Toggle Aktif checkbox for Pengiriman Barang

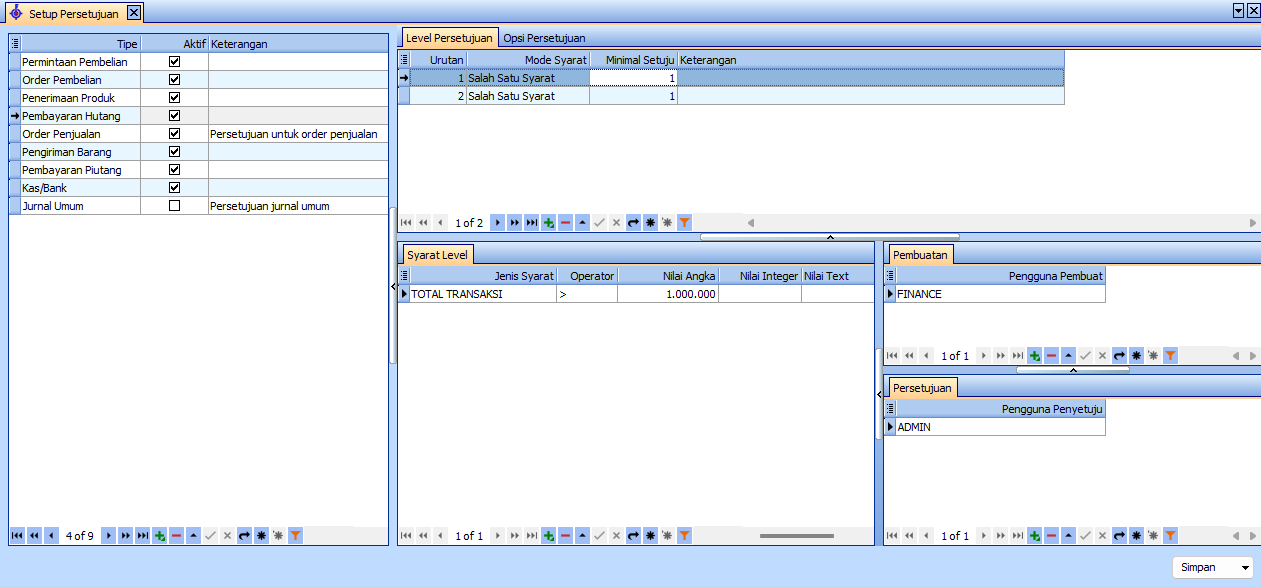click(x=174, y=152)
